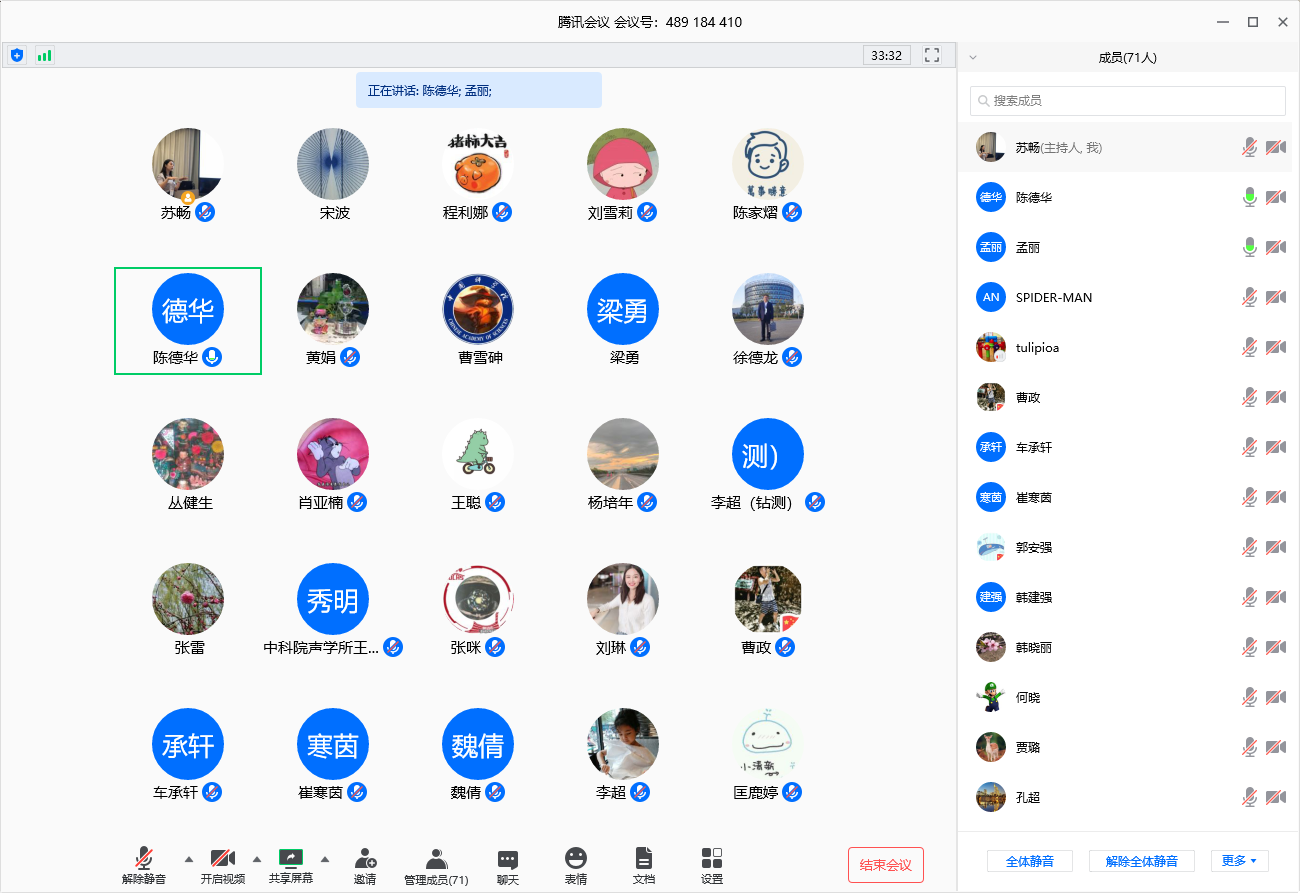Check the green network signal icon
Screen dimensions: 1300x893
coord(44,56)
